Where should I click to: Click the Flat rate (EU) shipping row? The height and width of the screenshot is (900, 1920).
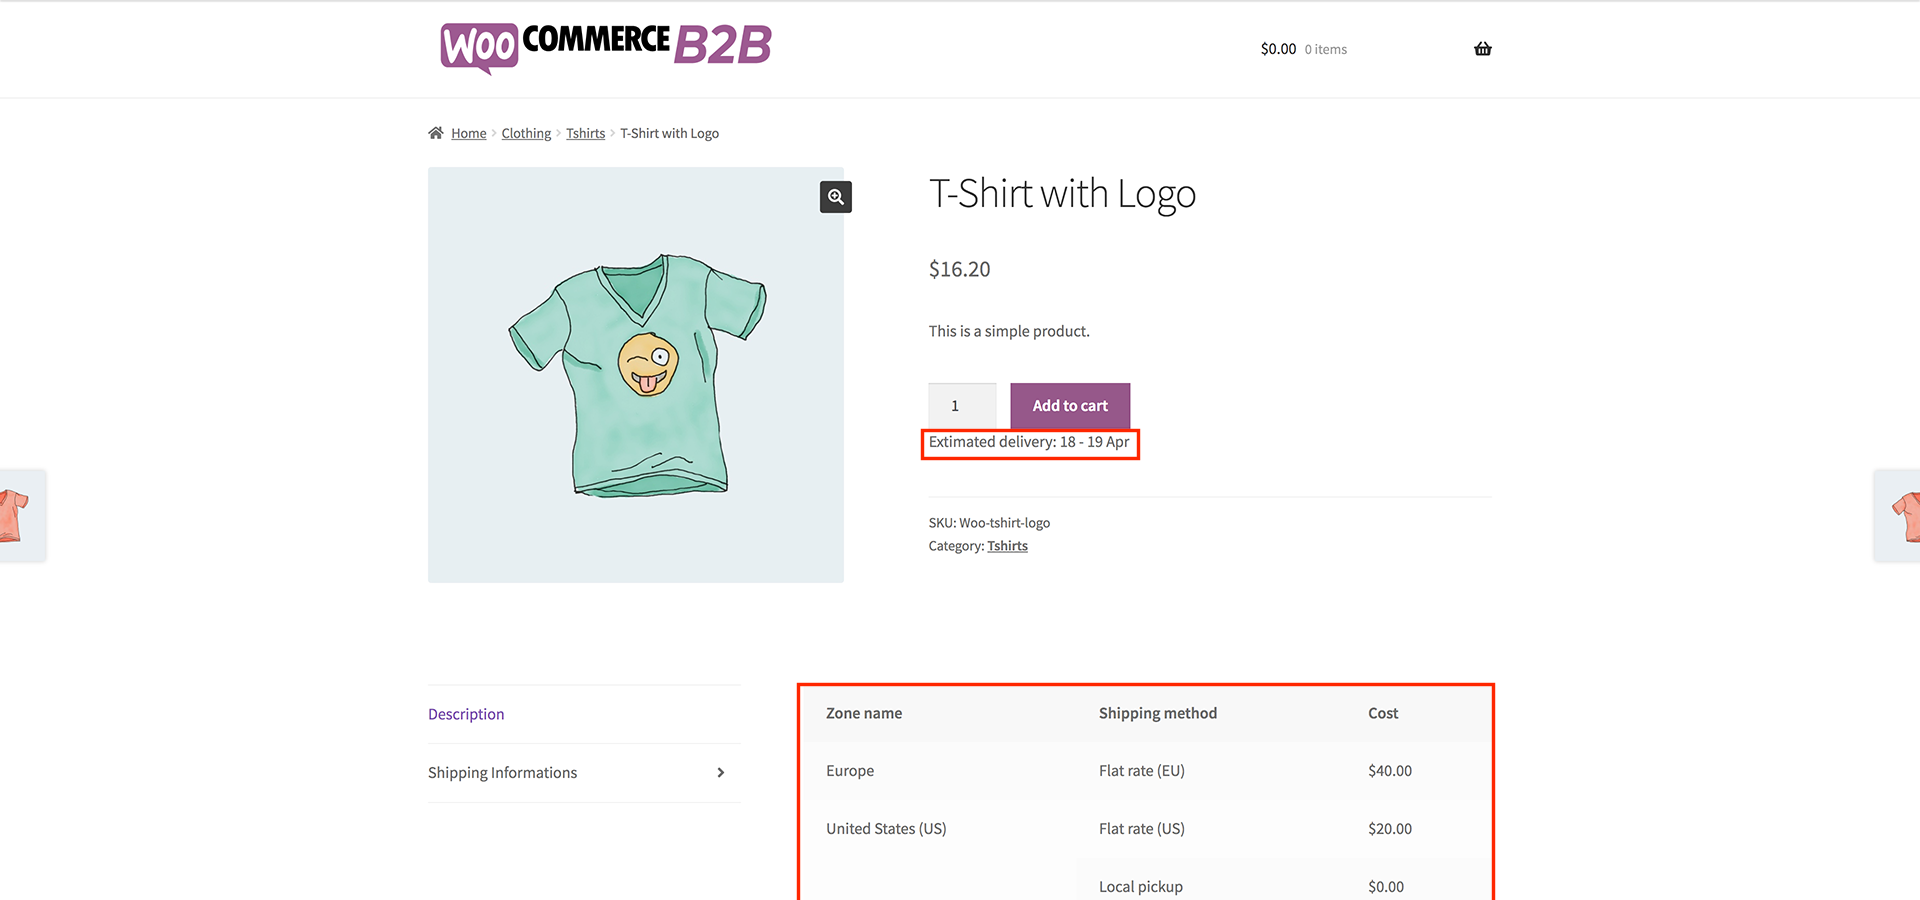tap(1141, 771)
